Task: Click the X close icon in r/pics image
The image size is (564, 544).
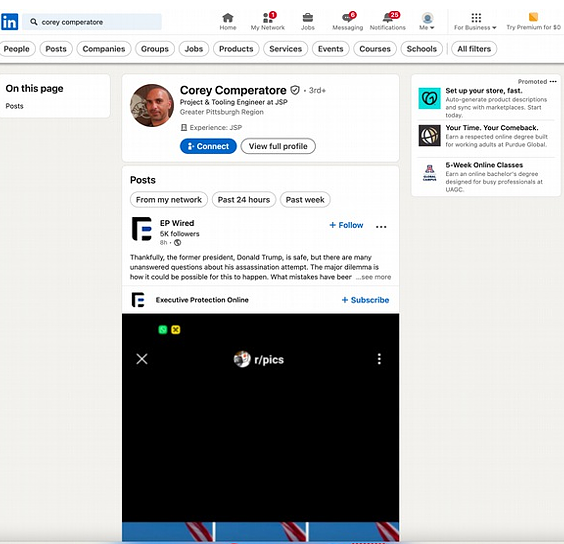Action: click(x=142, y=359)
